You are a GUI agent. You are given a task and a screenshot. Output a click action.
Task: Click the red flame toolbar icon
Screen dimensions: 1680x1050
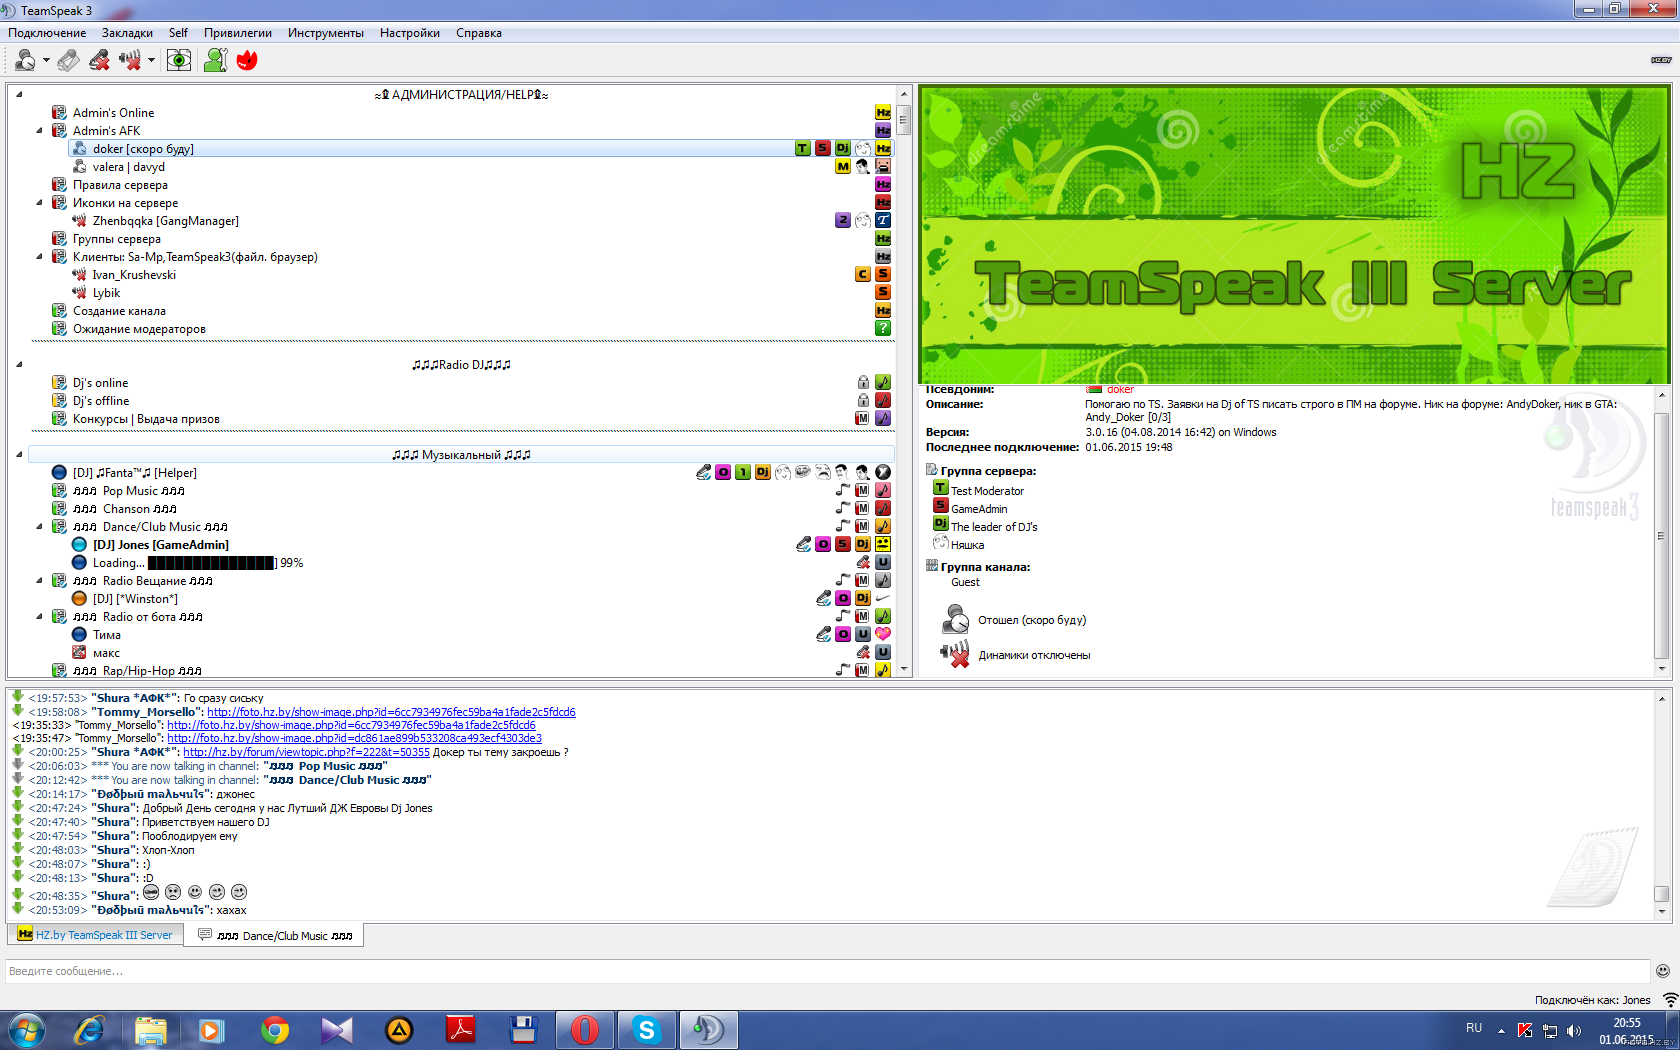point(247,61)
